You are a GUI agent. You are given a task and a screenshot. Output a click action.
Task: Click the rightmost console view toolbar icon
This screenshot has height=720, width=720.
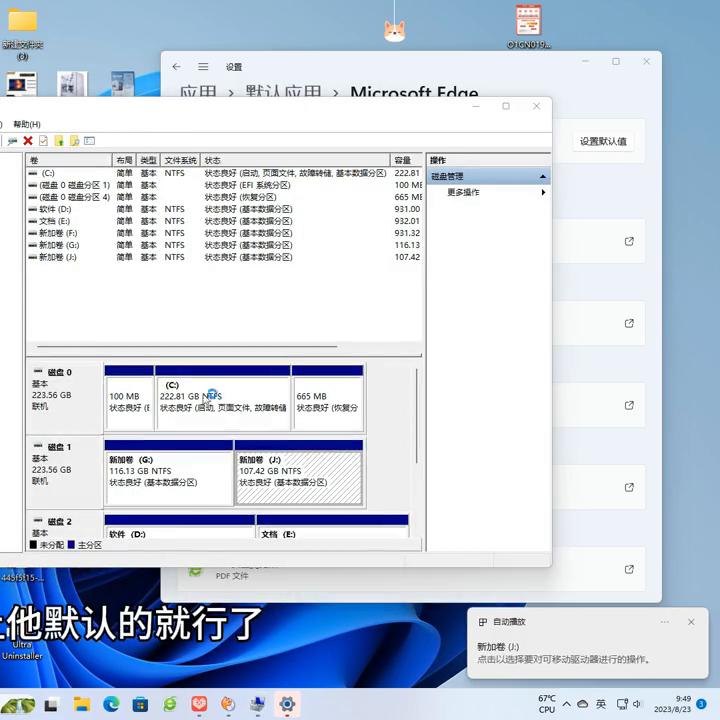point(89,141)
